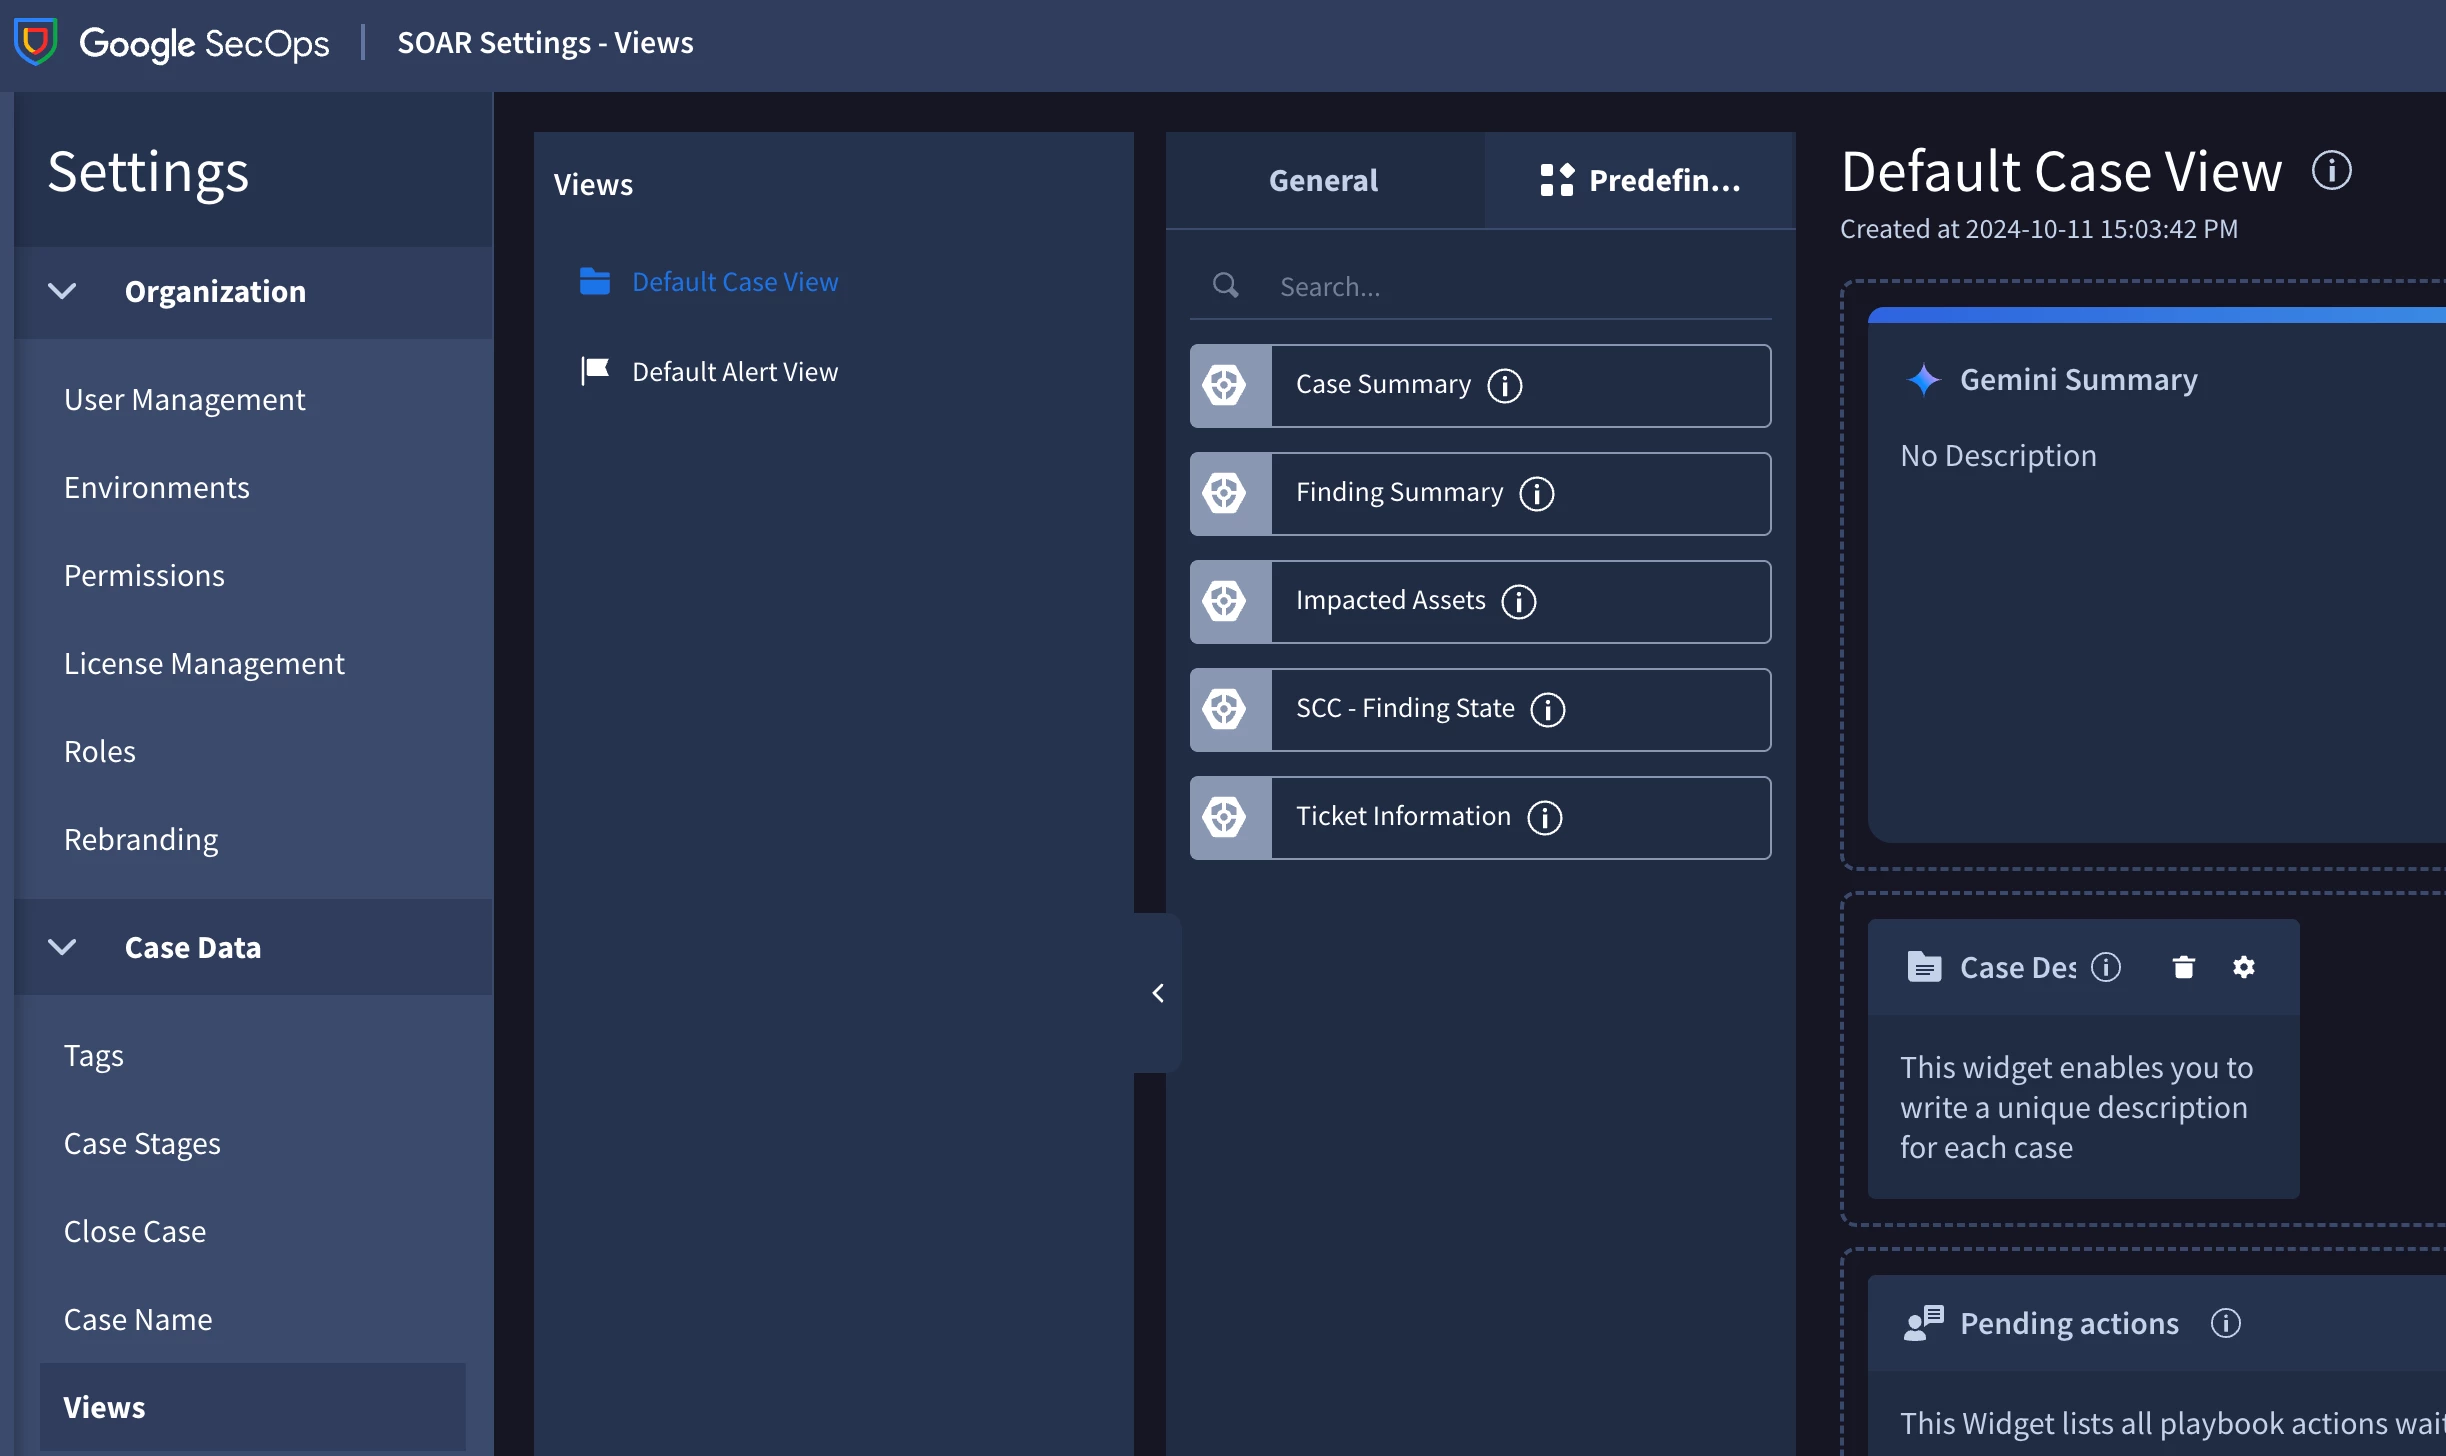Open Environments settings
The width and height of the screenshot is (2446, 1456).
point(157,487)
